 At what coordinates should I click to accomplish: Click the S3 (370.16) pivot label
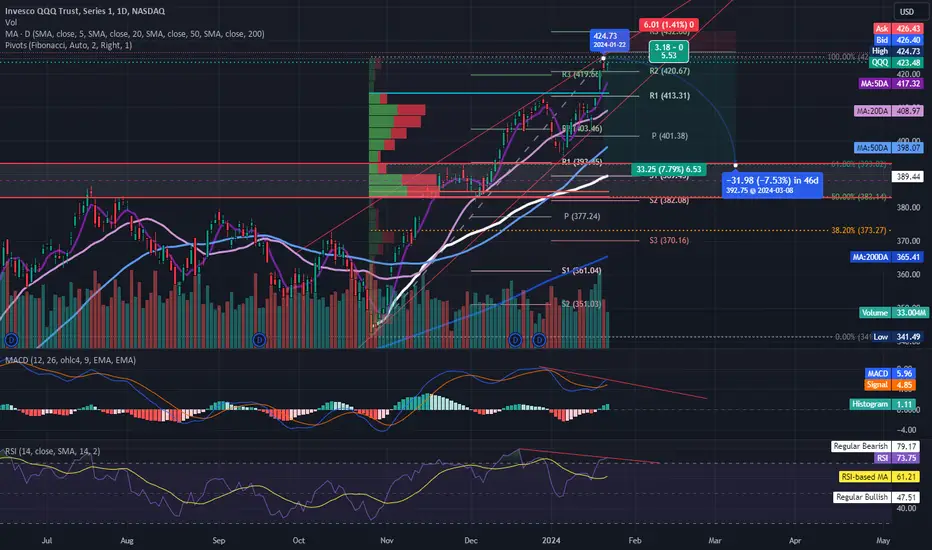coord(669,241)
